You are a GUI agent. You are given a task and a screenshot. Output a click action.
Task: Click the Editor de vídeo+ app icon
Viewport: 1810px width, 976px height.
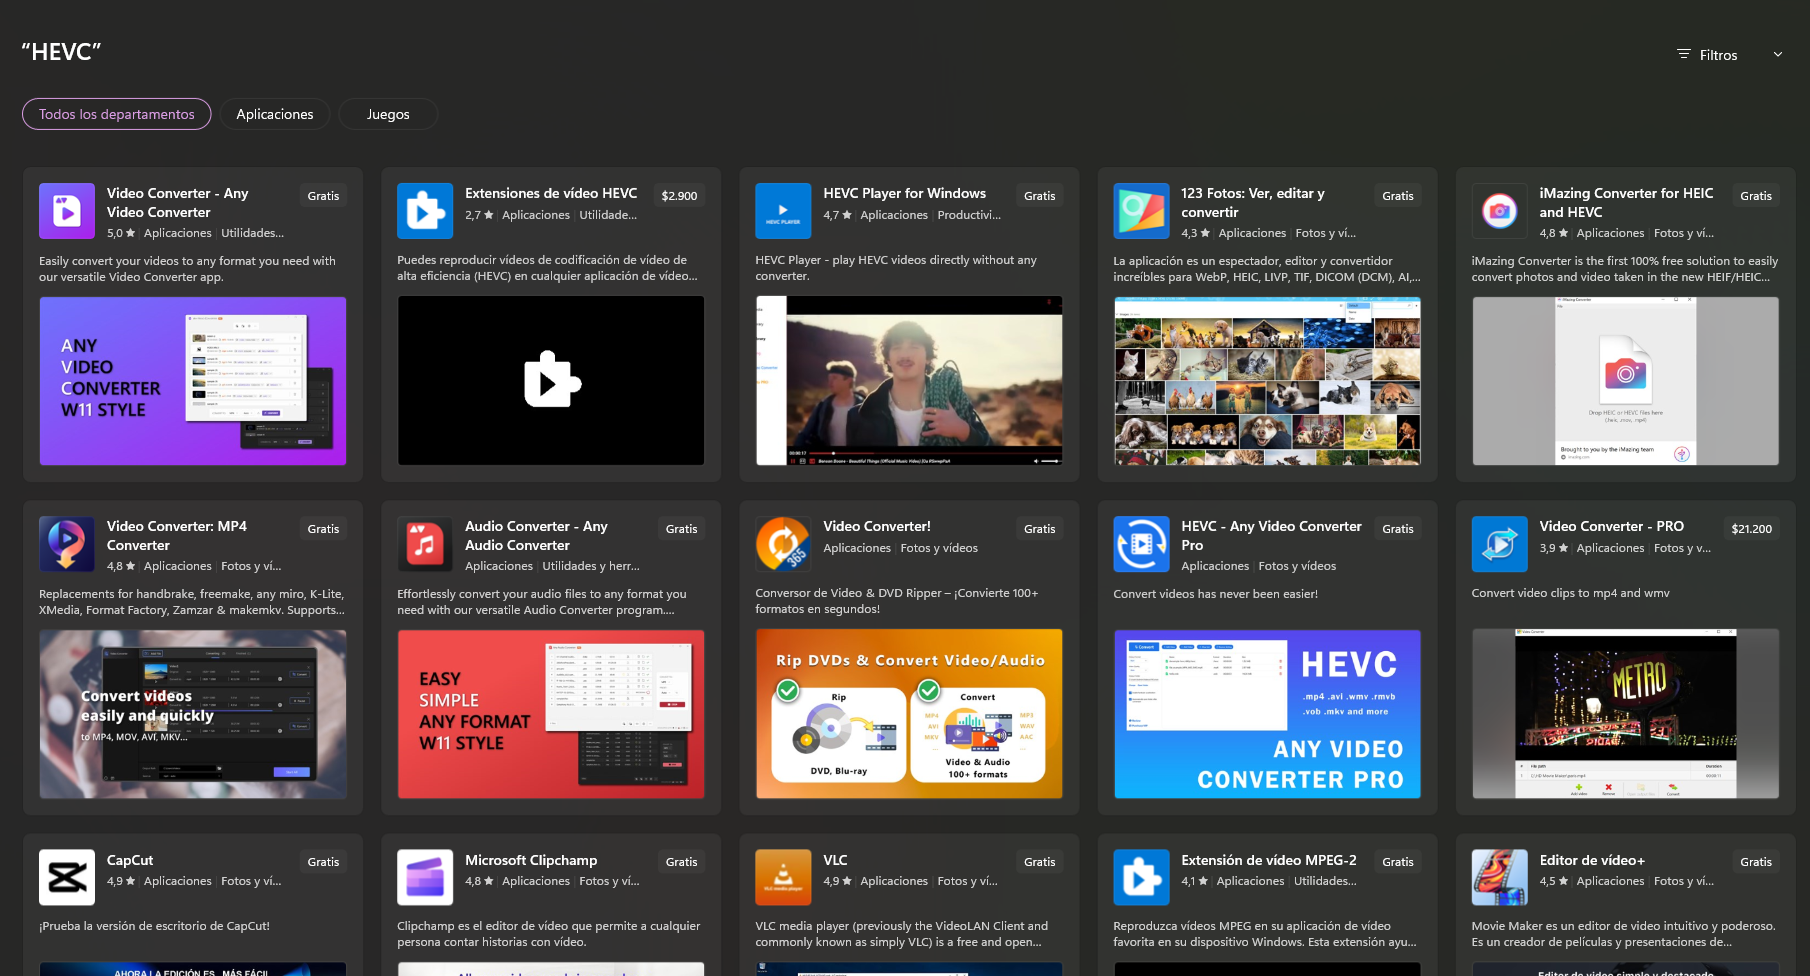tap(1499, 877)
